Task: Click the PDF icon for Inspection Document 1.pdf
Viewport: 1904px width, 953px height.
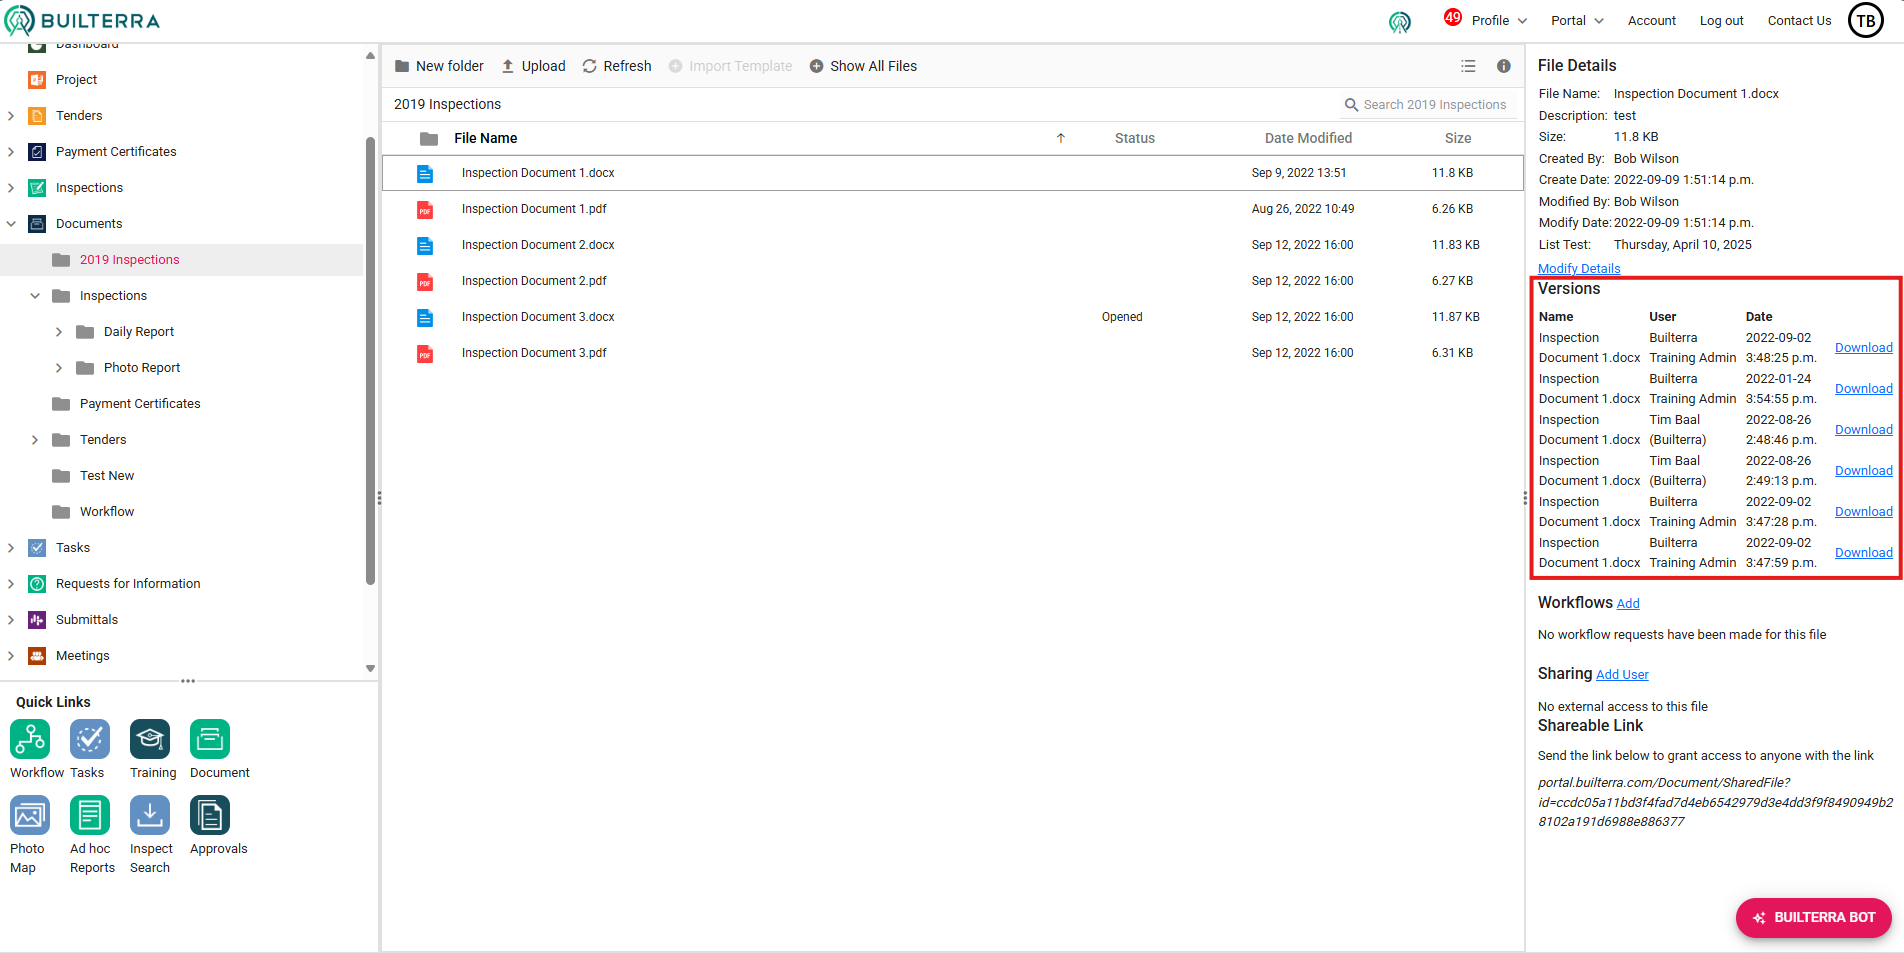Action: tap(425, 209)
